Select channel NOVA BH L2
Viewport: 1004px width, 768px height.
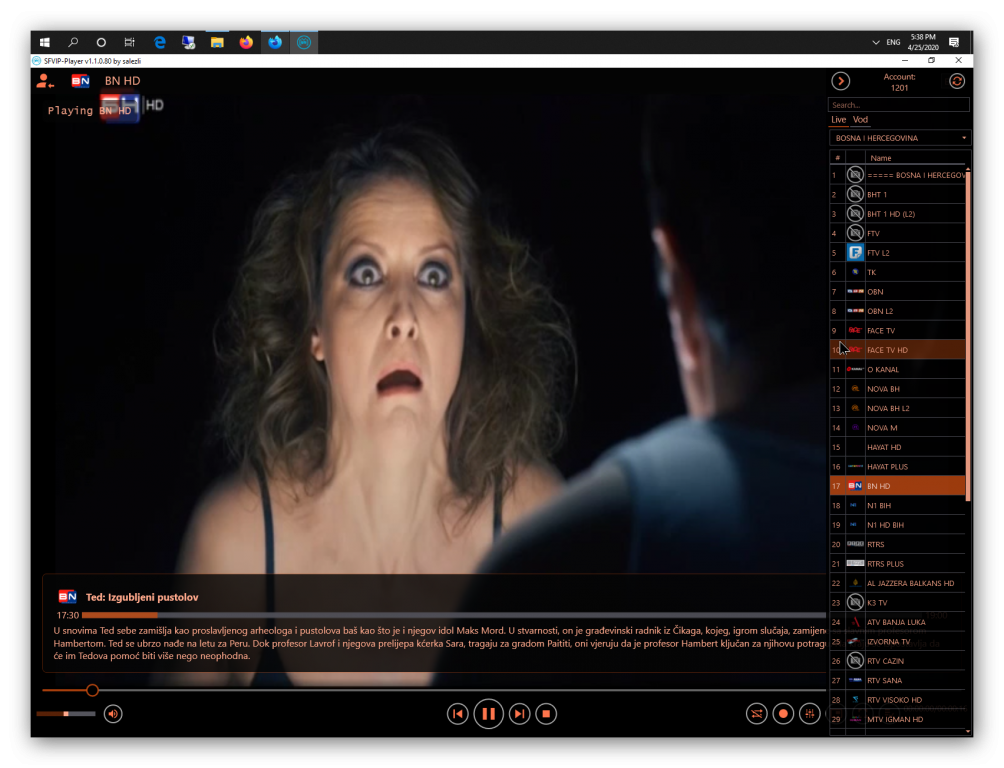(897, 408)
